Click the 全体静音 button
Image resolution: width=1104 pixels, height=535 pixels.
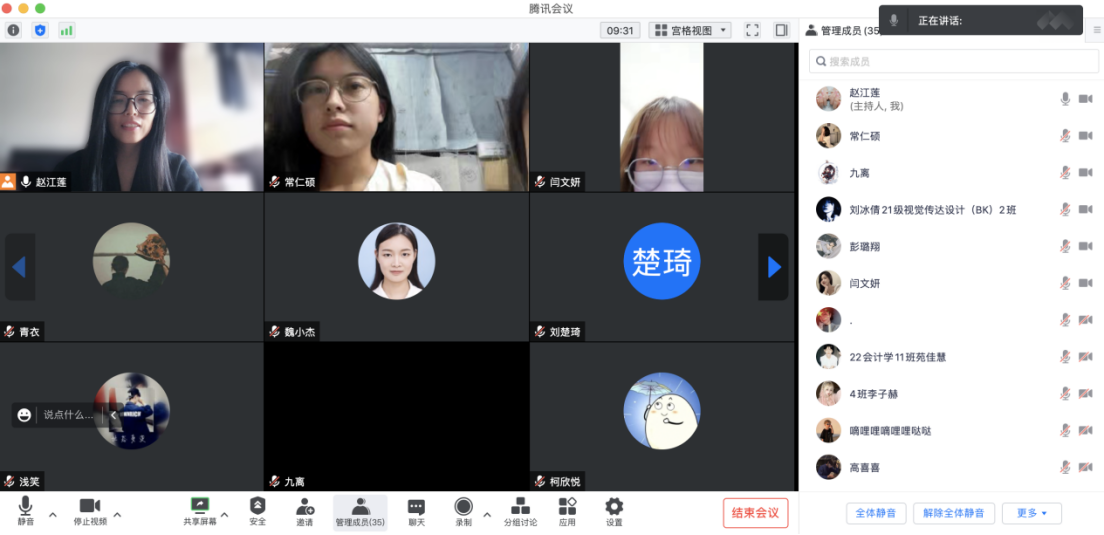pos(876,513)
